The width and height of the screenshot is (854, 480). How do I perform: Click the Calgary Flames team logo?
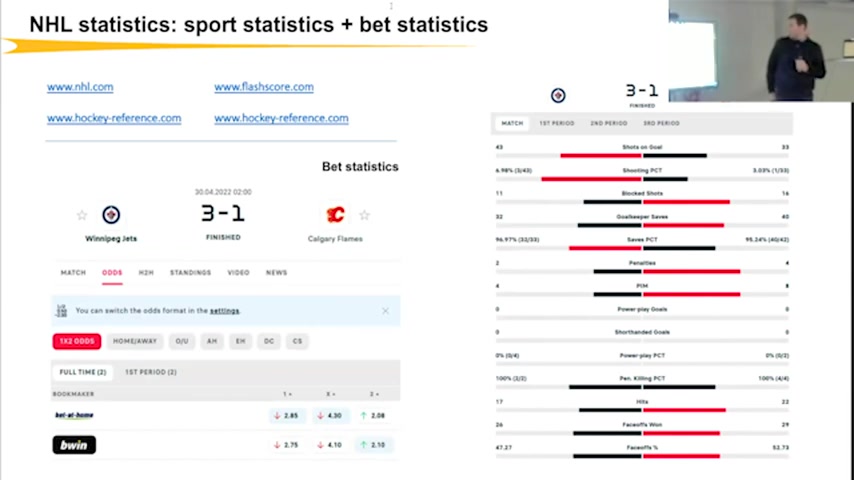pos(335,215)
